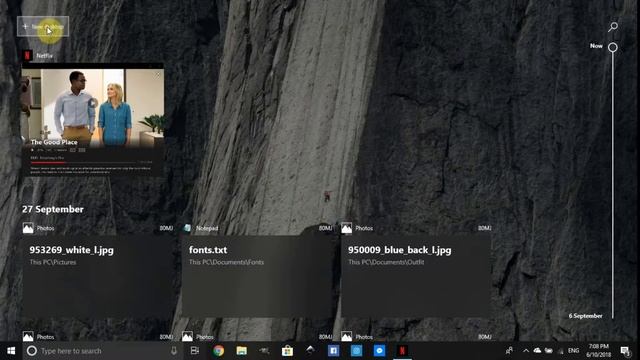Viewport: 640px width, 360px height.
Task: Open the People icon in taskbar
Action: coord(509,351)
